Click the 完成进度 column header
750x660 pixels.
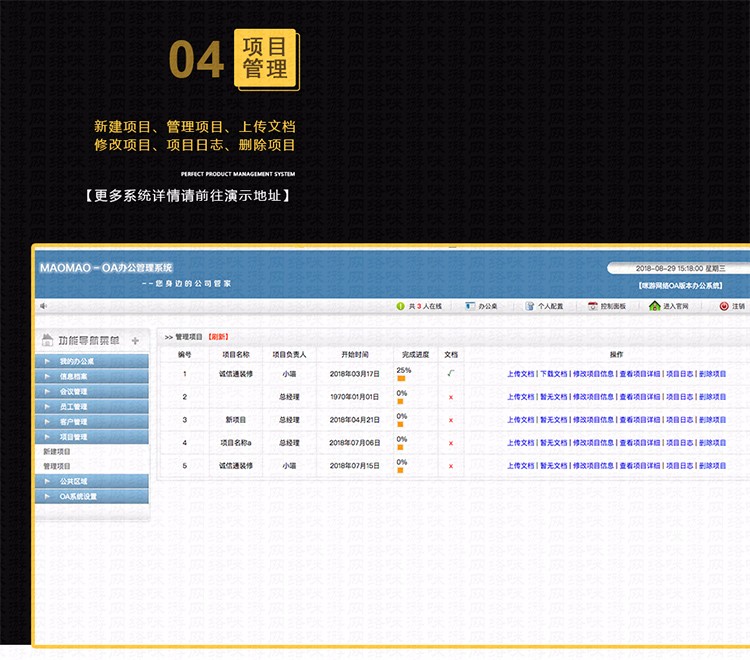[x=415, y=354]
